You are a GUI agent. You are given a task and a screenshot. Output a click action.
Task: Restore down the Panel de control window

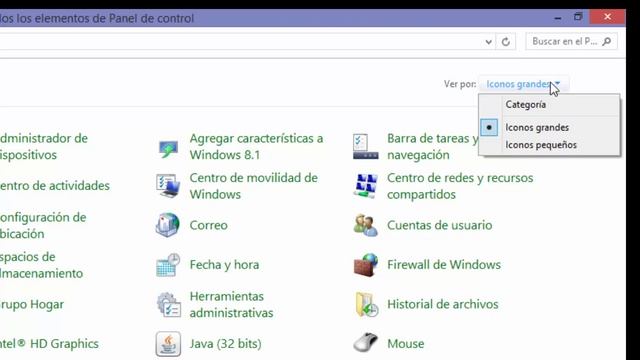[578, 17]
